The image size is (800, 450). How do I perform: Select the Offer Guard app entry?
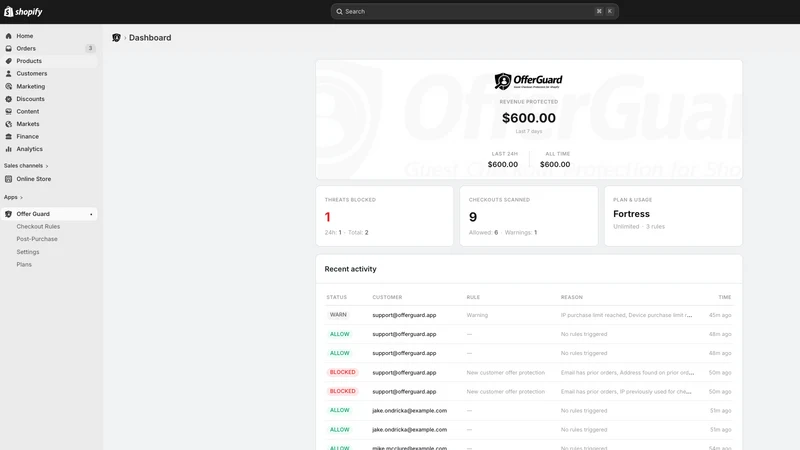(48, 214)
